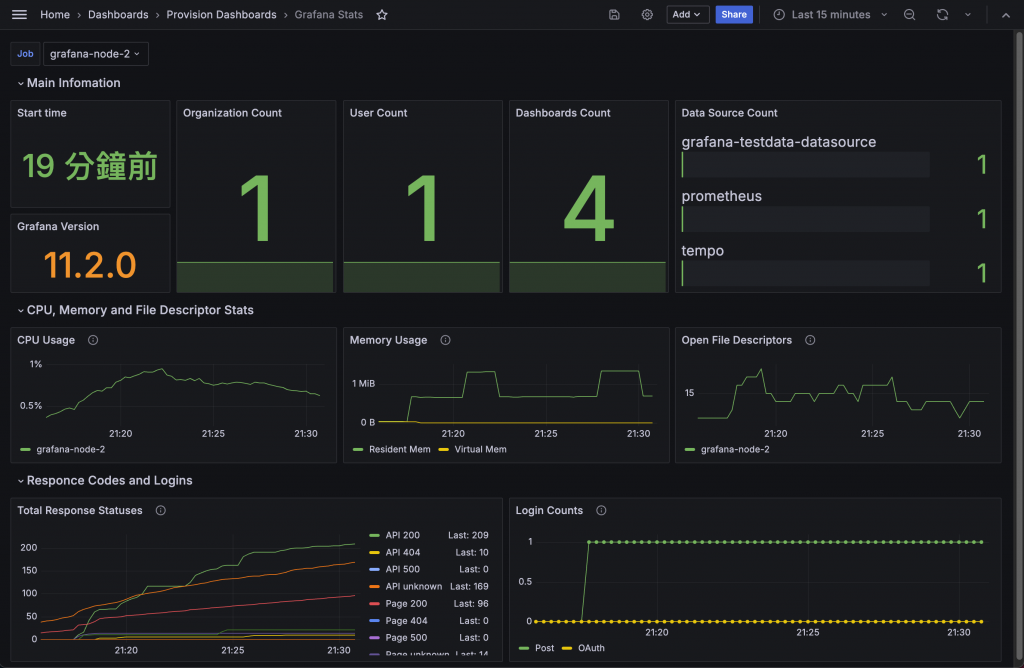Show info for the CPU Usage panel
1024x668 pixels.
click(93, 340)
